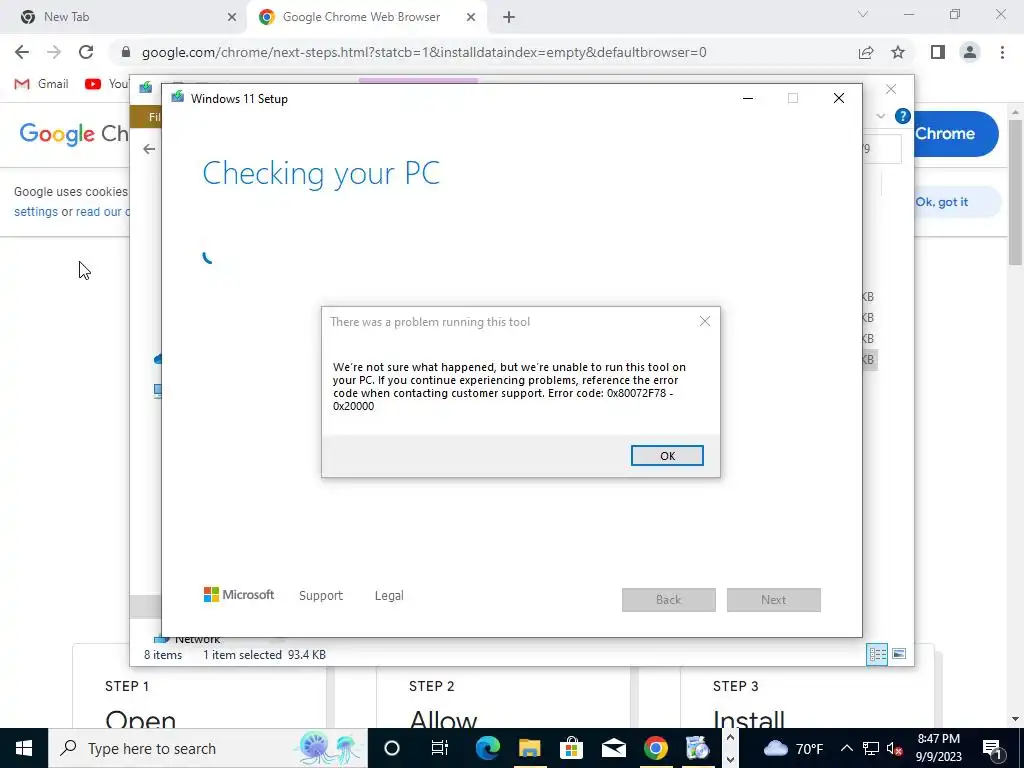Go back in Chrome

(x=22, y=52)
